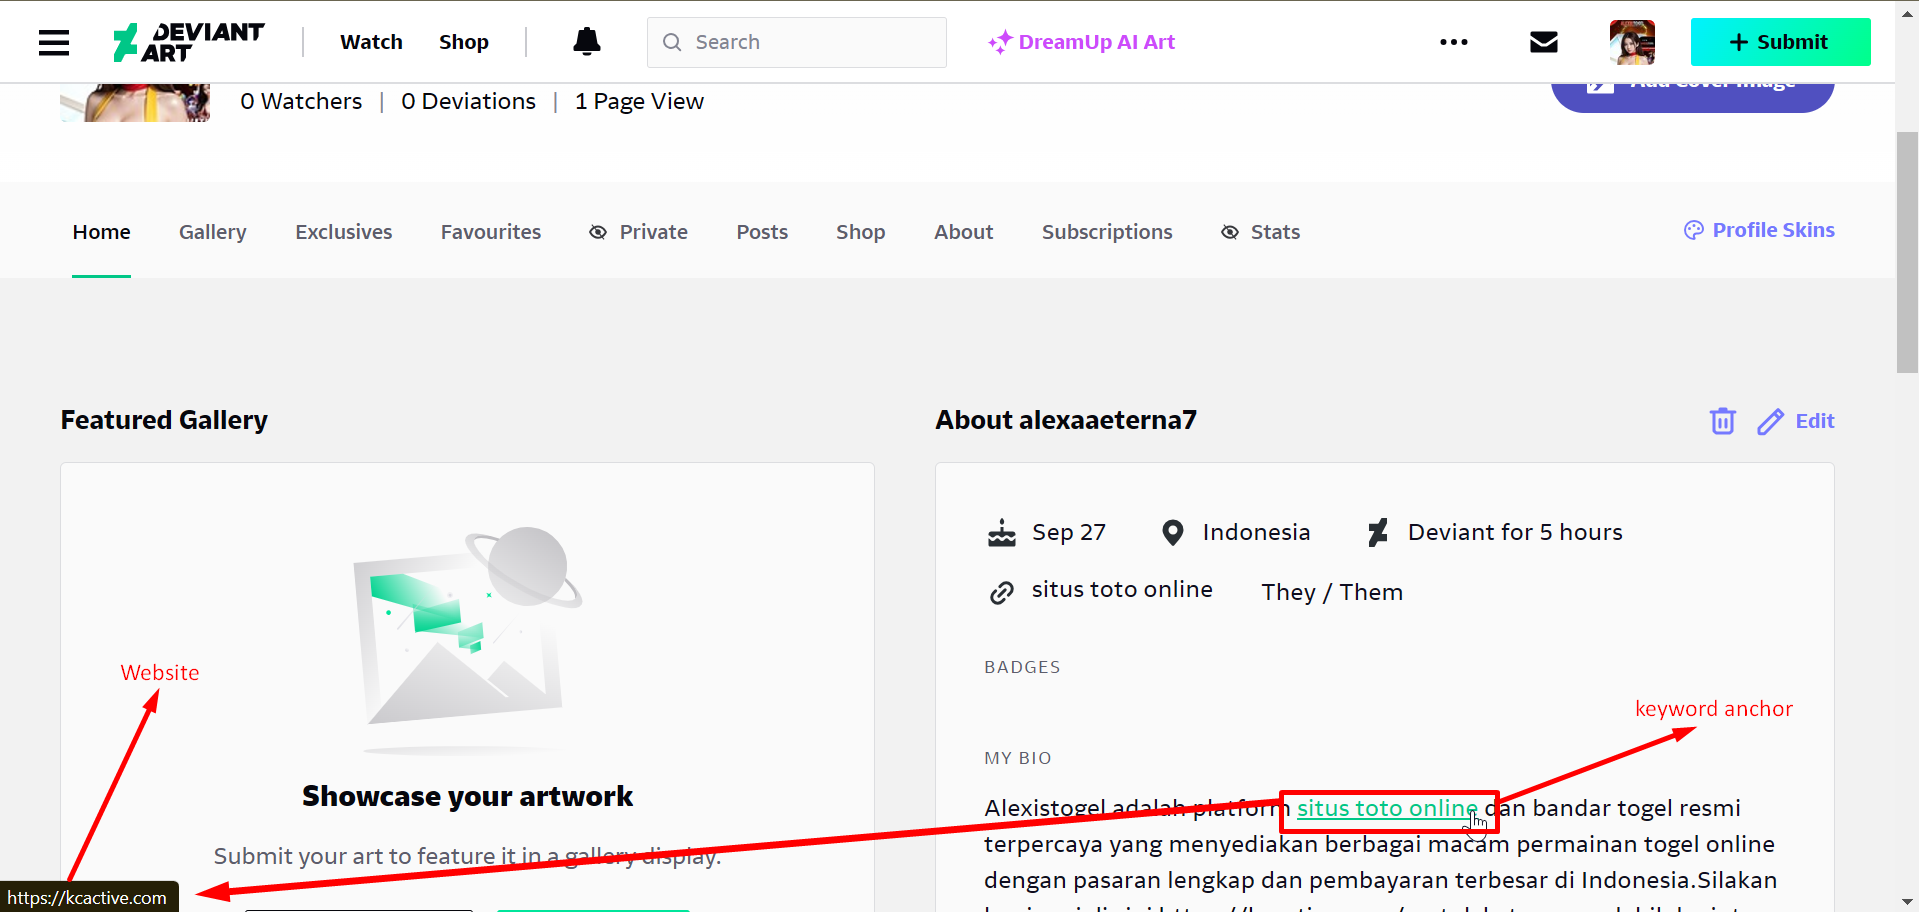Open the user avatar profile menu
Viewport: 1919px width, 912px height.
click(x=1631, y=42)
